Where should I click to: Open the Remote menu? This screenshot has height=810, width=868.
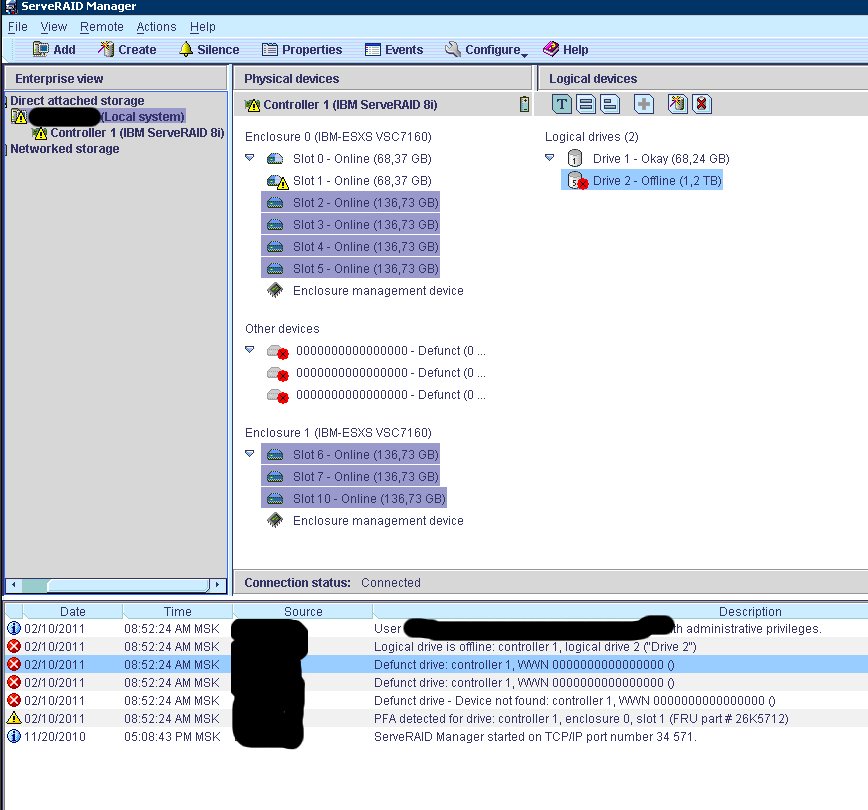[102, 27]
